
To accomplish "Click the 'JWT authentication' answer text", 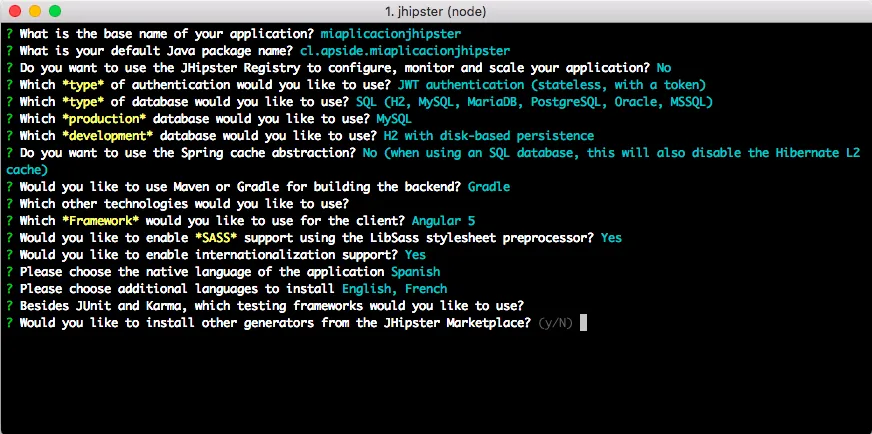I will (461, 85).
